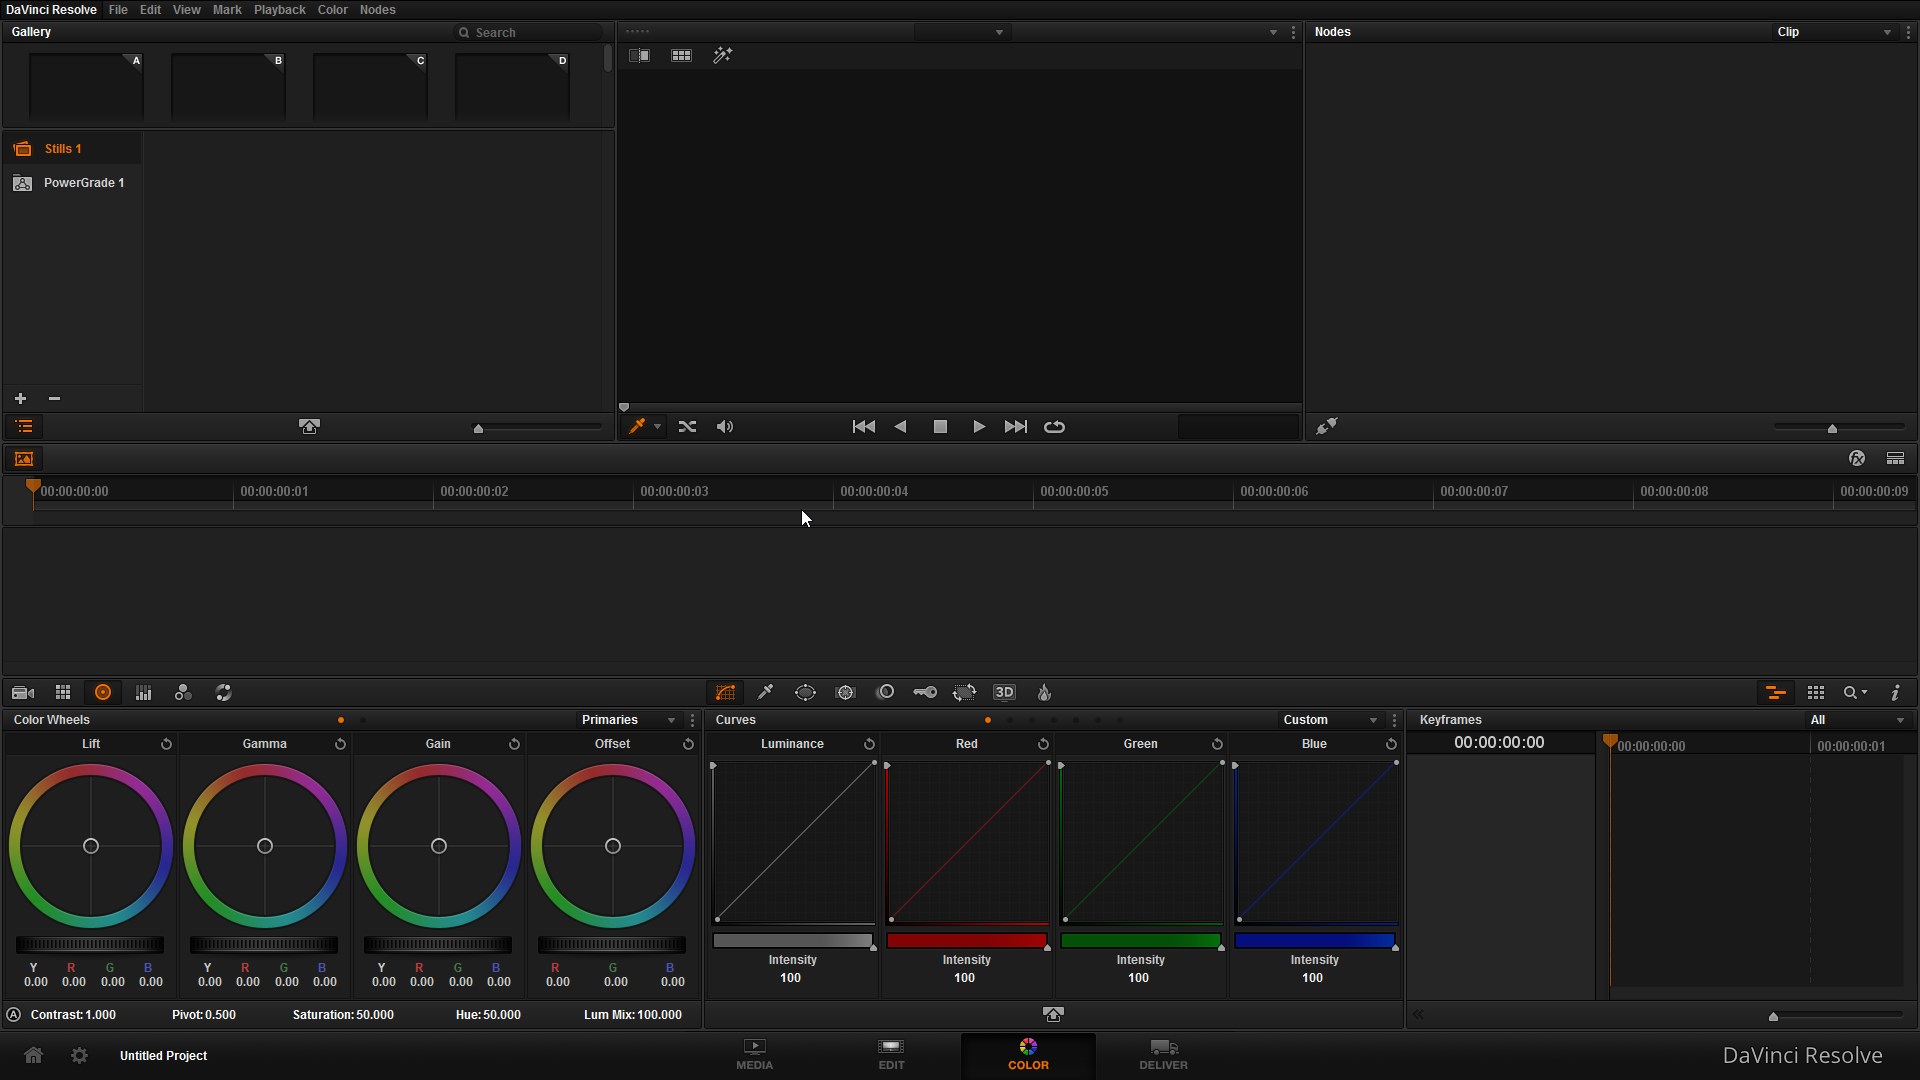Mute audio with the speaker icon
The width and height of the screenshot is (1920, 1080).
725,427
